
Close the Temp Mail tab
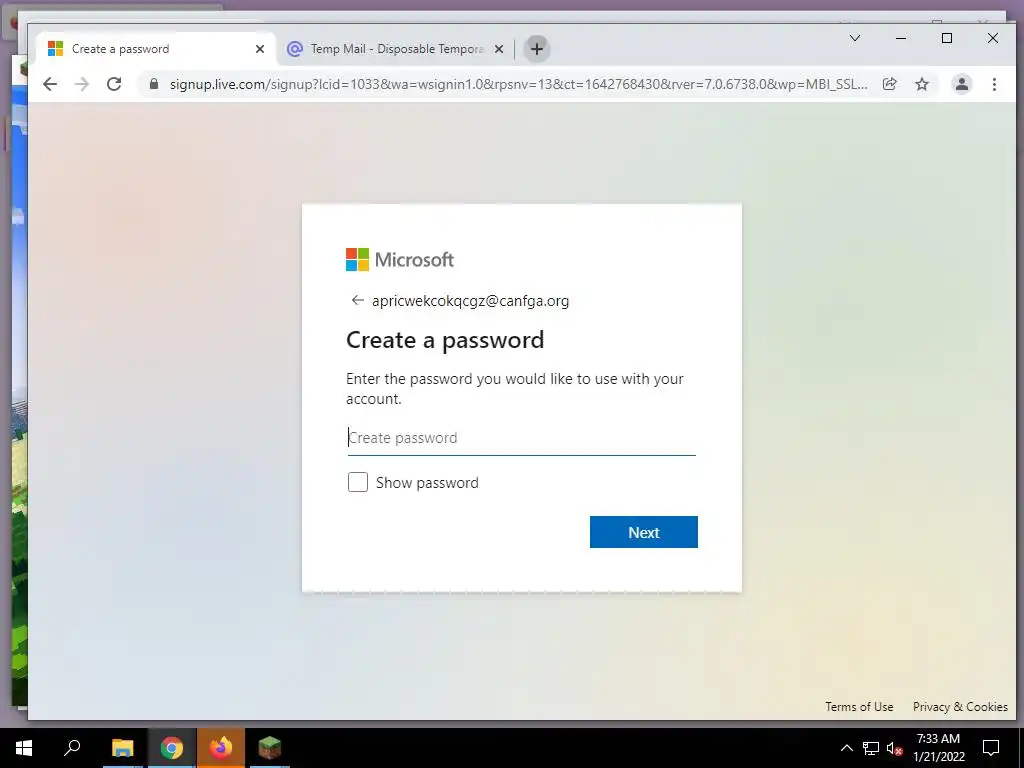coord(499,49)
